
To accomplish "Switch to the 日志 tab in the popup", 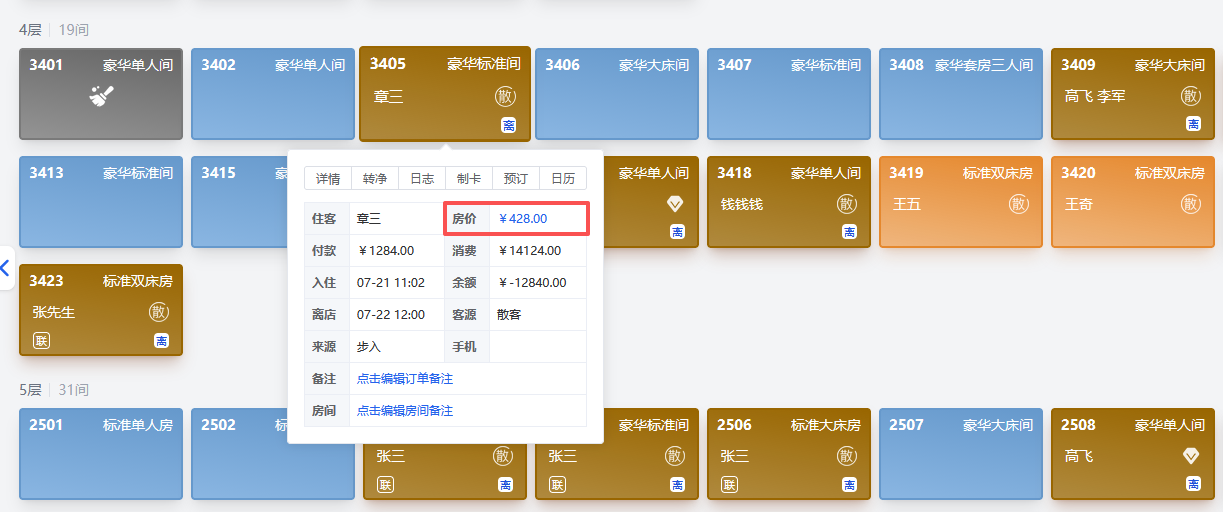I will click(x=422, y=179).
